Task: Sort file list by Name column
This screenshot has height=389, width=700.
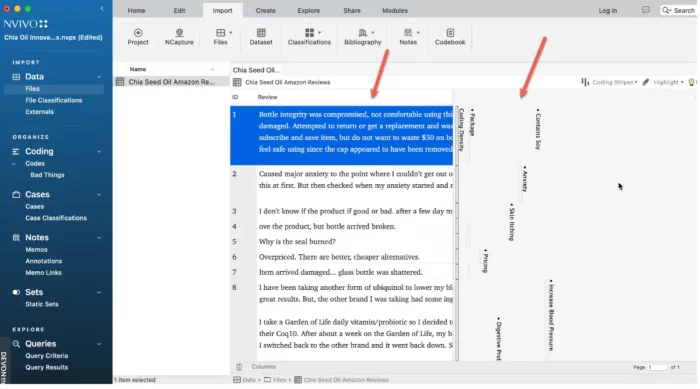Action: pyautogui.click(x=172, y=69)
